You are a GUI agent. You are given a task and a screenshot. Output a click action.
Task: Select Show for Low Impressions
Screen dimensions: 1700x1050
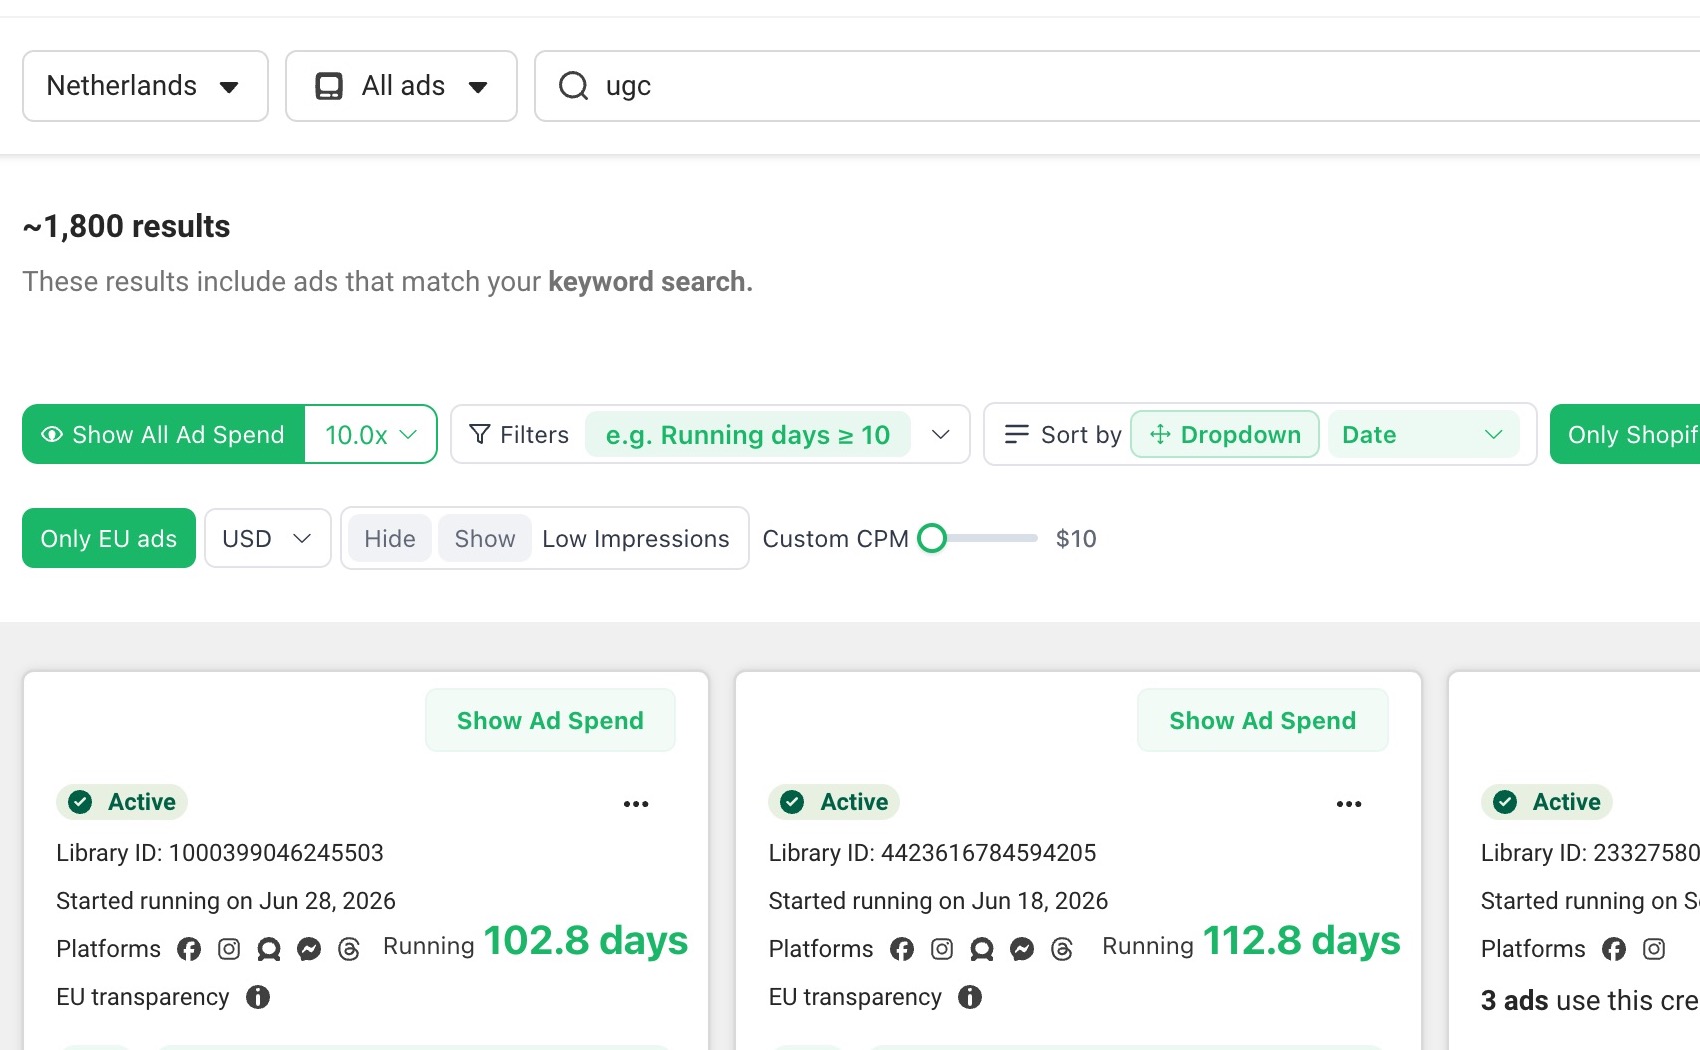[x=485, y=539]
